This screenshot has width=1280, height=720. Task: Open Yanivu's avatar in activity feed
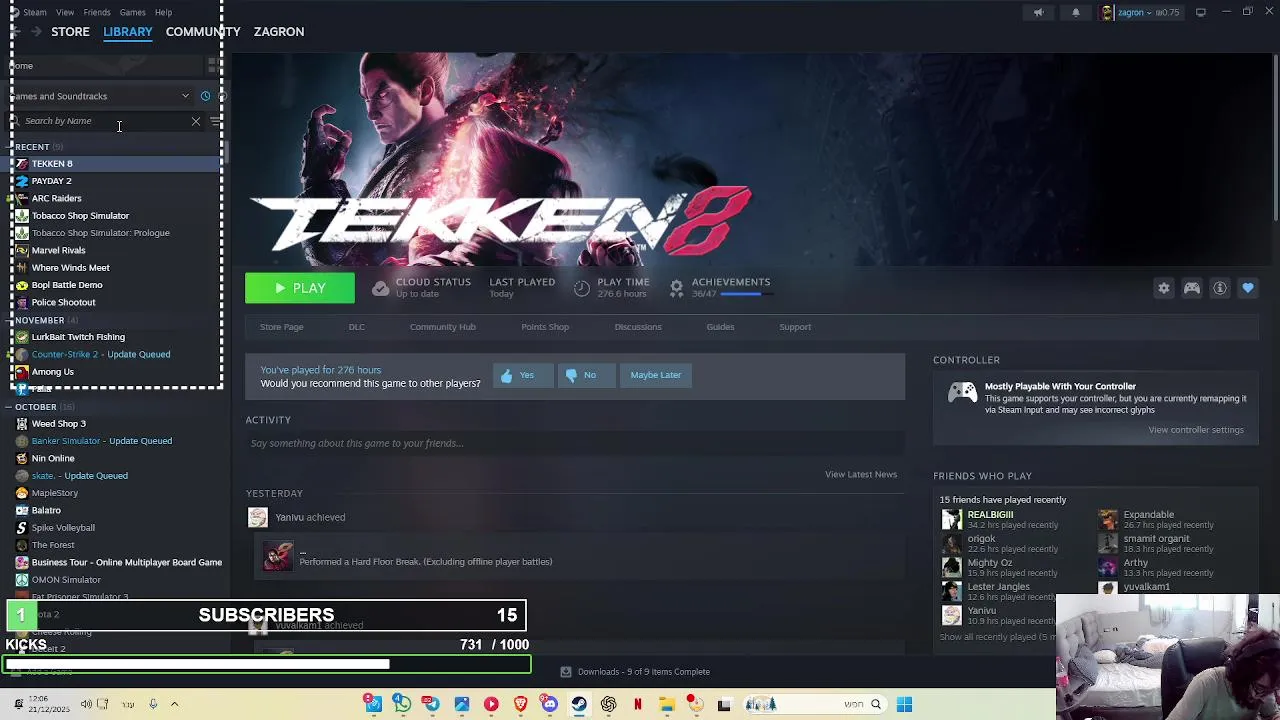(258, 517)
